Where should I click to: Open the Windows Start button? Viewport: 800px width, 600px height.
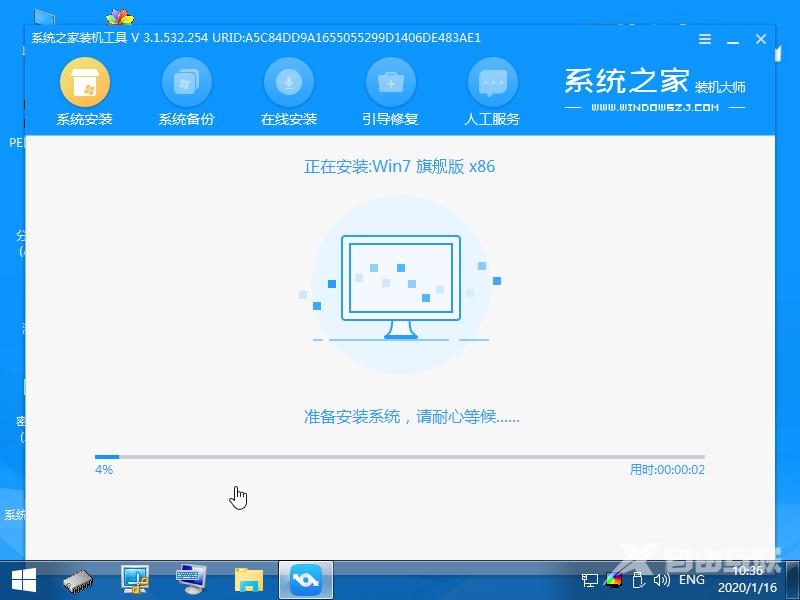23,581
